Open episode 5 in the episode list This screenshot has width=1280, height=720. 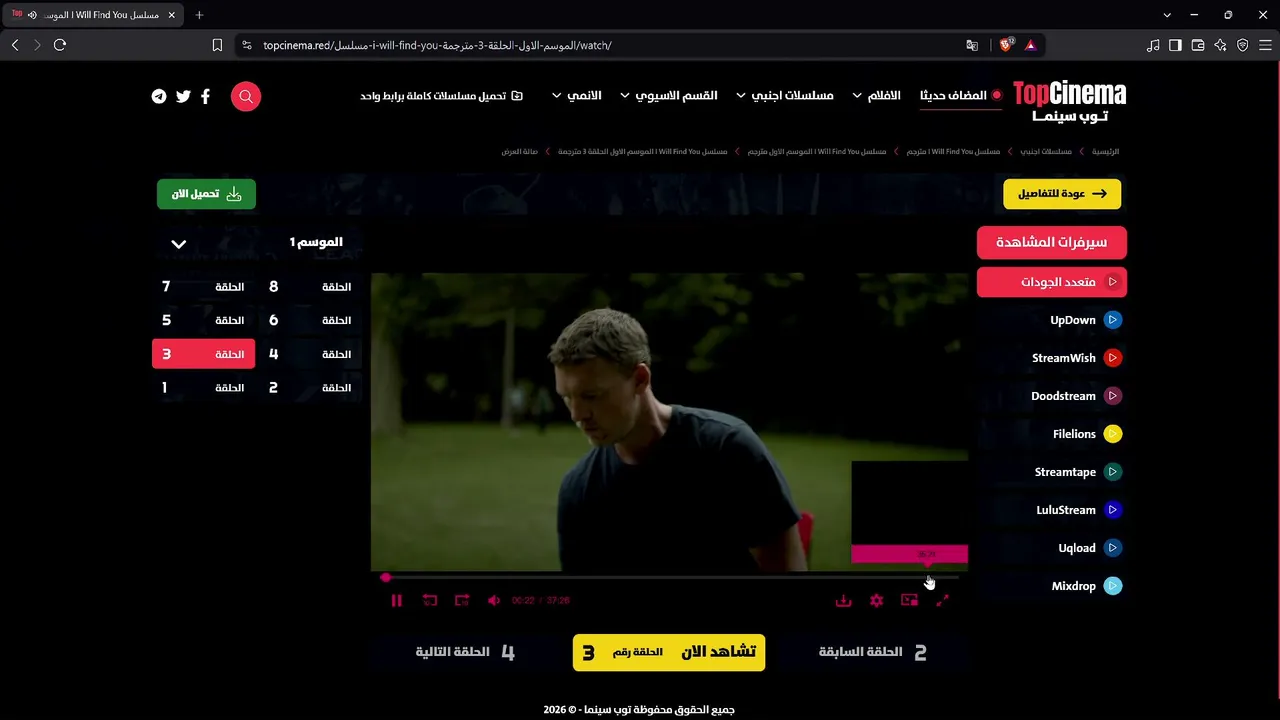pyautogui.click(x=203, y=320)
